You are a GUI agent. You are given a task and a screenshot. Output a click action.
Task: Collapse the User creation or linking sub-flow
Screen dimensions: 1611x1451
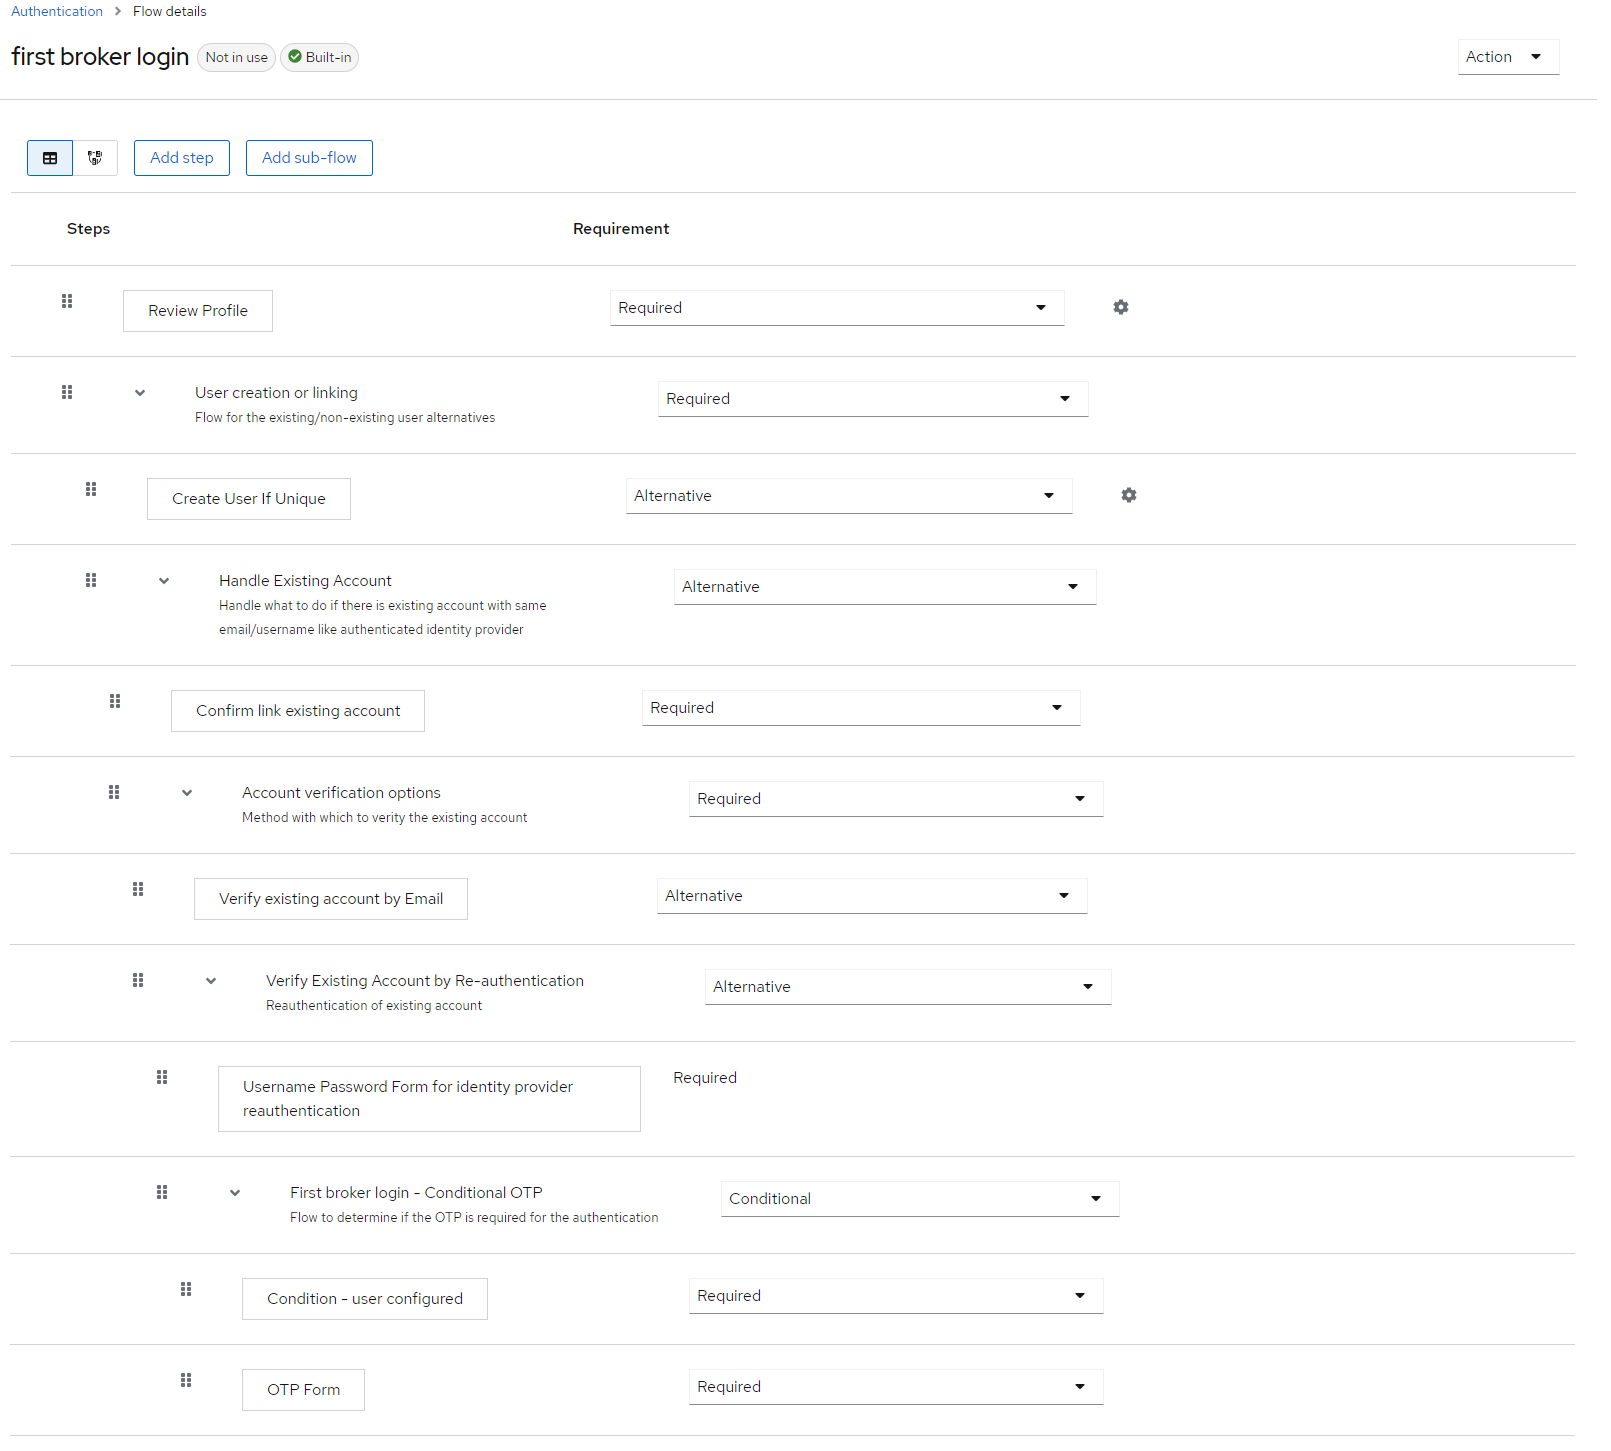(x=140, y=393)
